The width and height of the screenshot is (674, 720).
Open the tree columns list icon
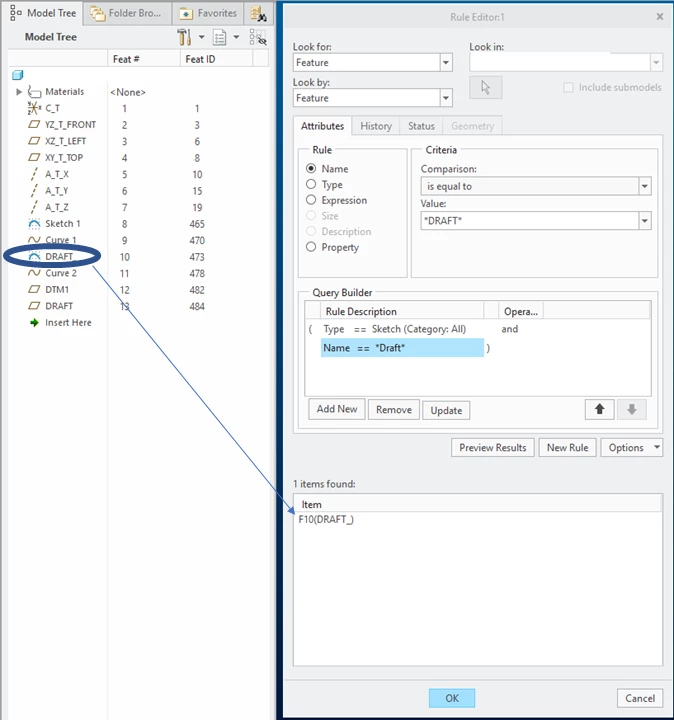(219, 37)
